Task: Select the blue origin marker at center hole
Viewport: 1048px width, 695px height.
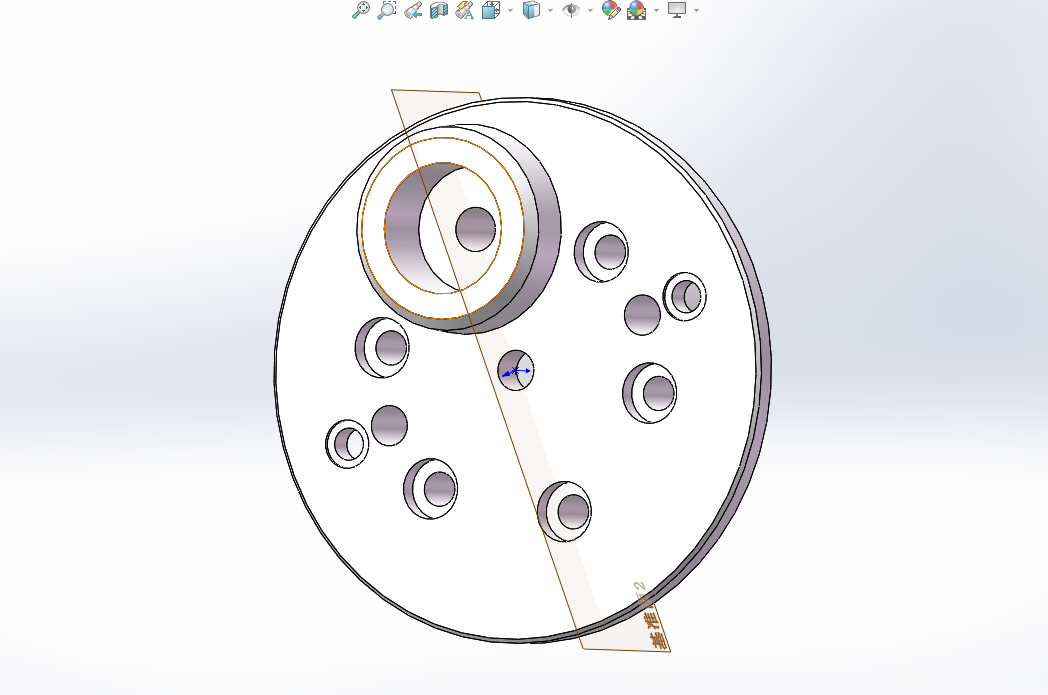Action: (x=515, y=371)
